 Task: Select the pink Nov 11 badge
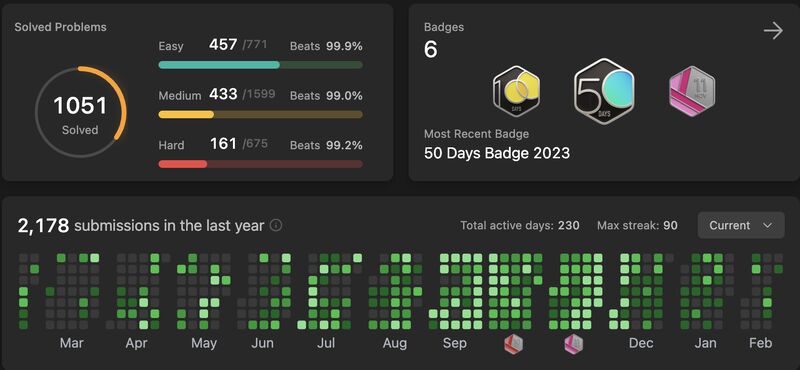(691, 92)
